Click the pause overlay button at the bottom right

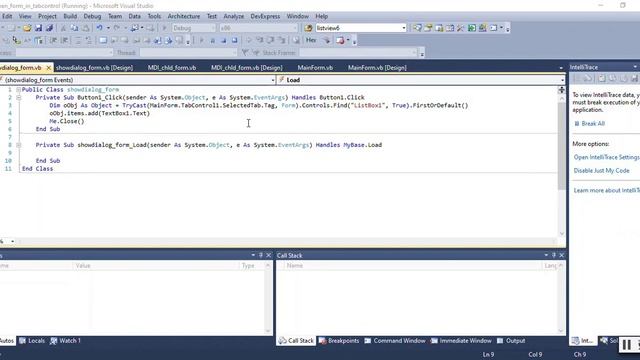(x=627, y=345)
